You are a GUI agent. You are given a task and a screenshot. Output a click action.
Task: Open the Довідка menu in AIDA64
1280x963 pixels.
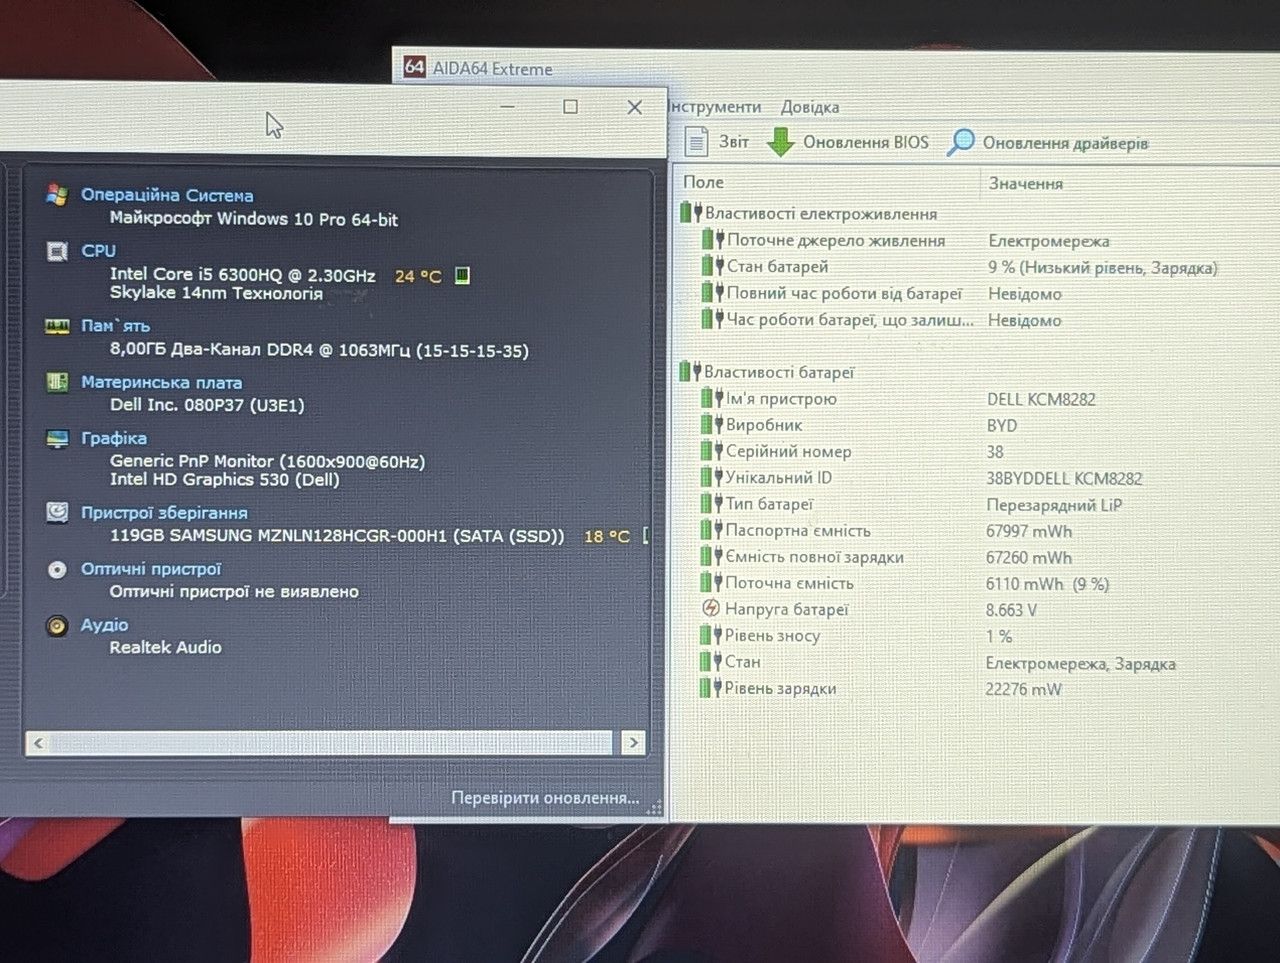[810, 107]
